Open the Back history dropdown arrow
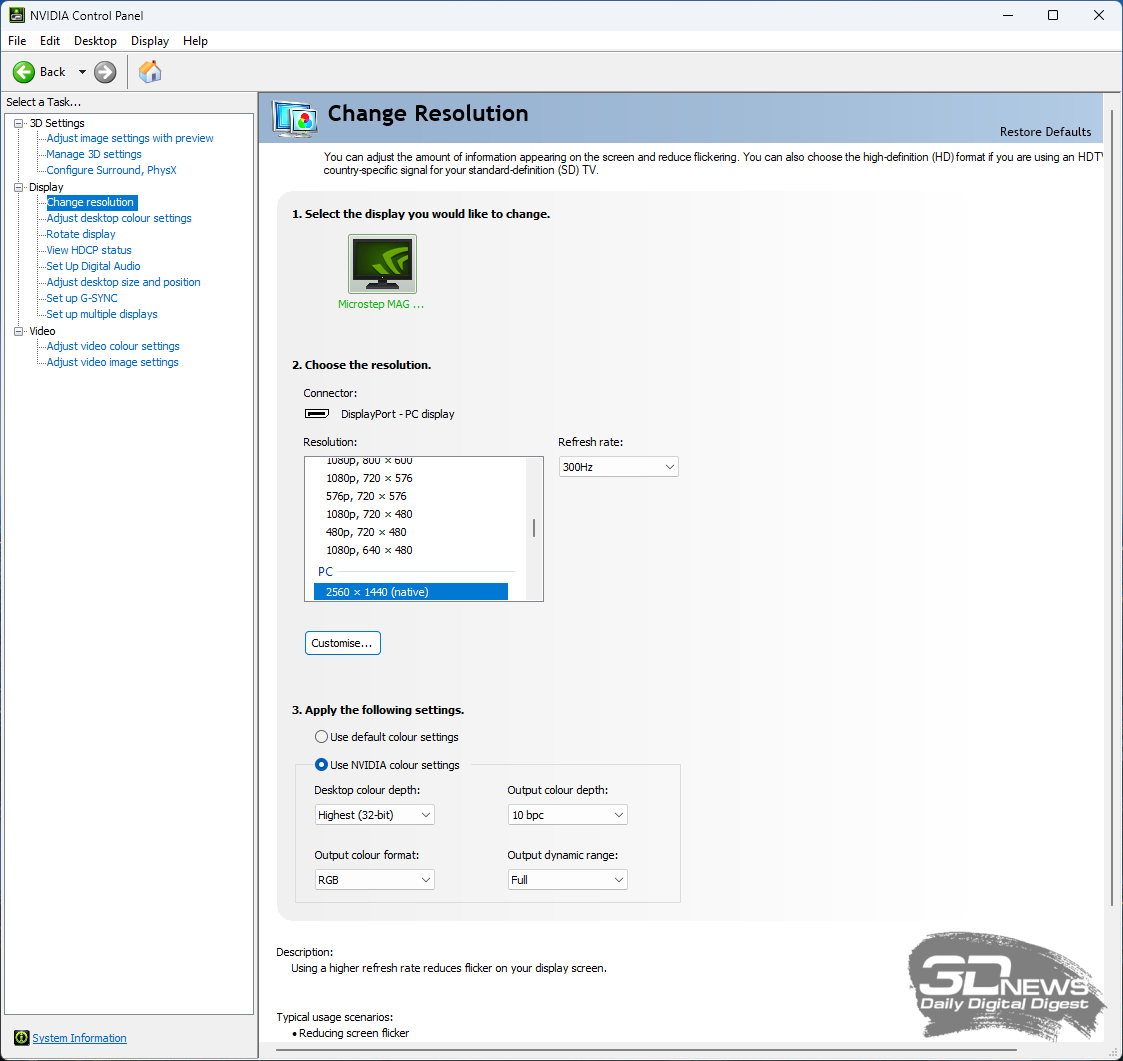This screenshot has height=1061, width=1123. 82,72
